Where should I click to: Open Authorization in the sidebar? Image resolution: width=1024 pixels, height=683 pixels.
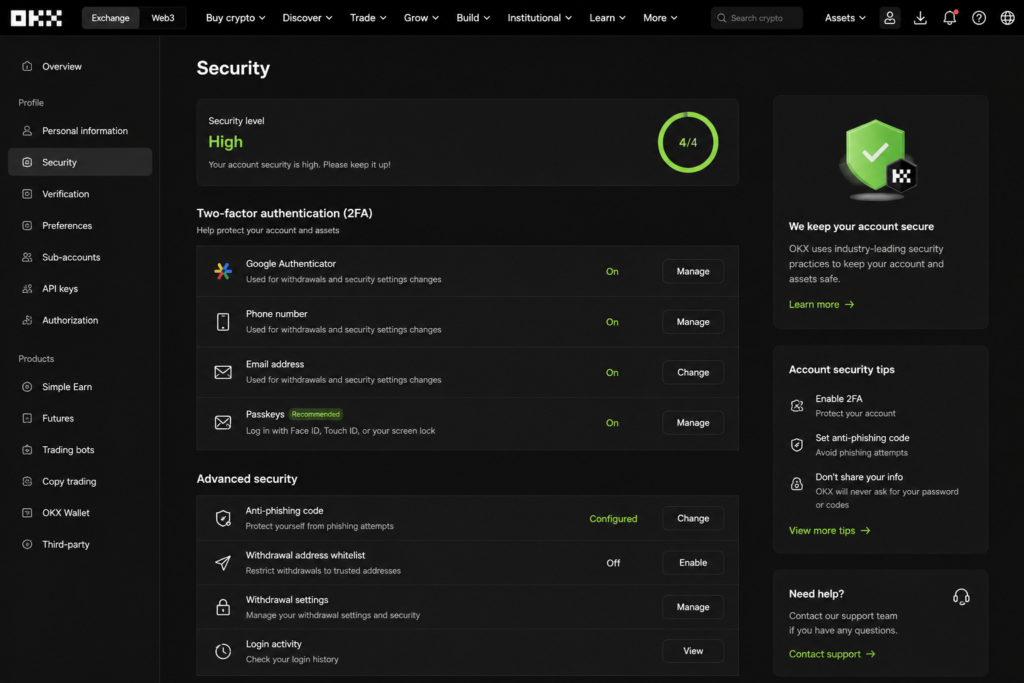pyautogui.click(x=80, y=320)
